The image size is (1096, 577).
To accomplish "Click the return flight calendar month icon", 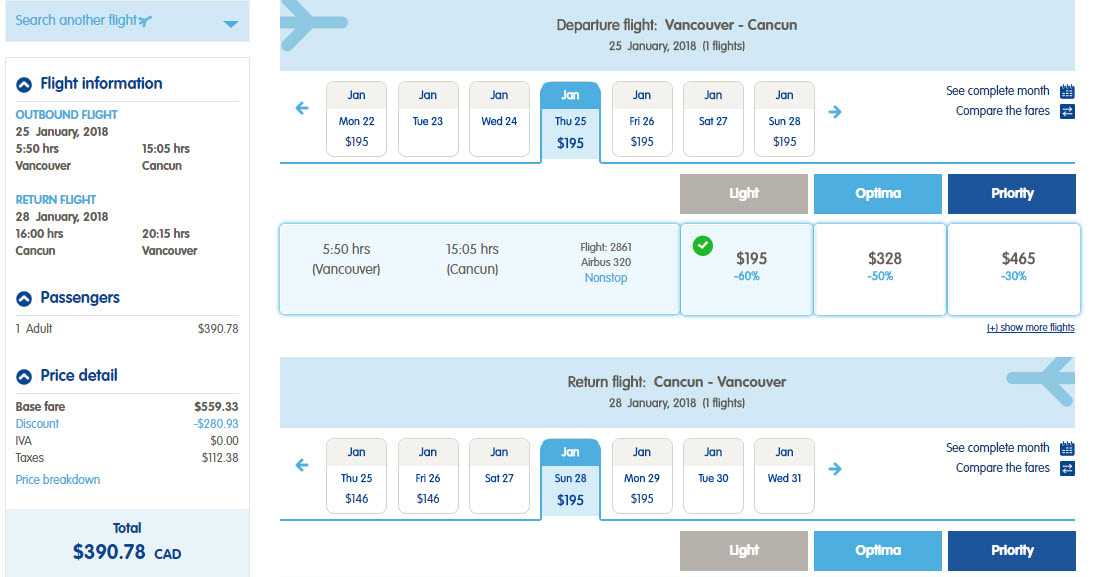I will (1067, 448).
